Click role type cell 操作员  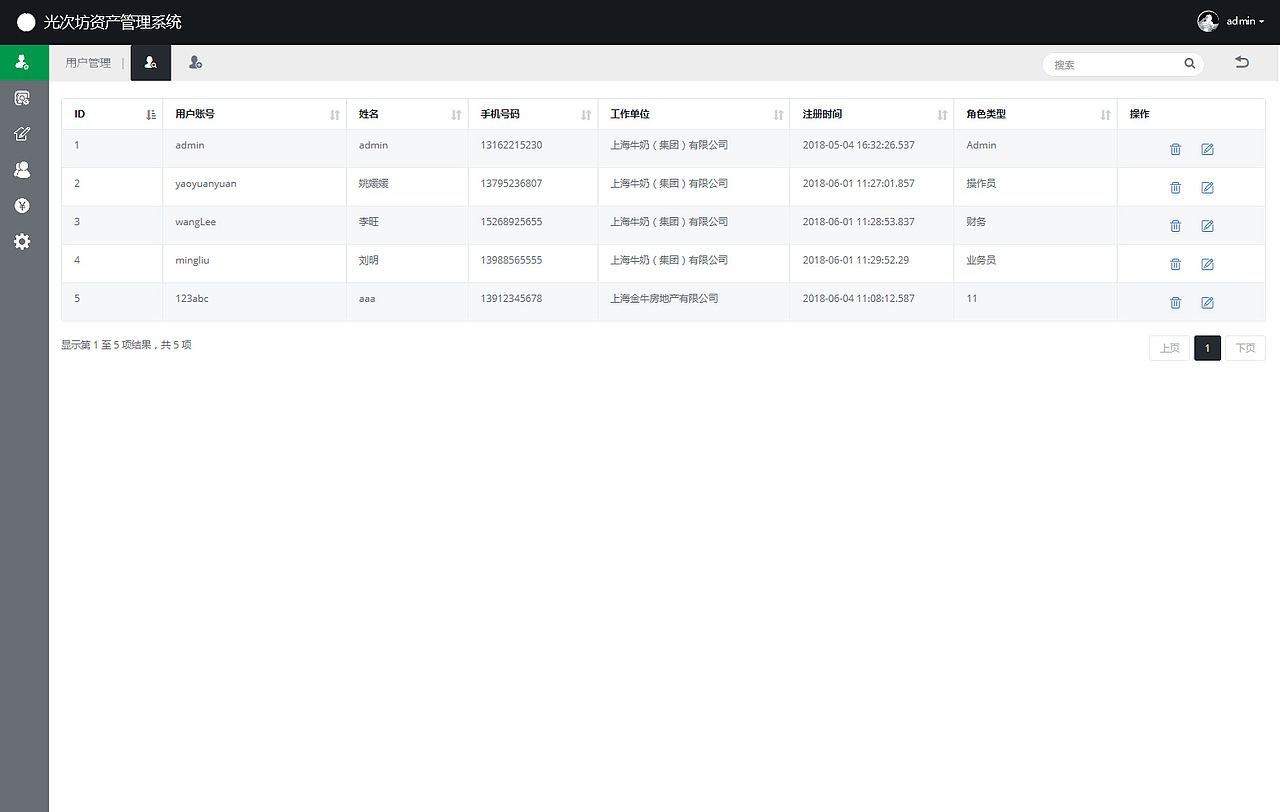point(981,184)
